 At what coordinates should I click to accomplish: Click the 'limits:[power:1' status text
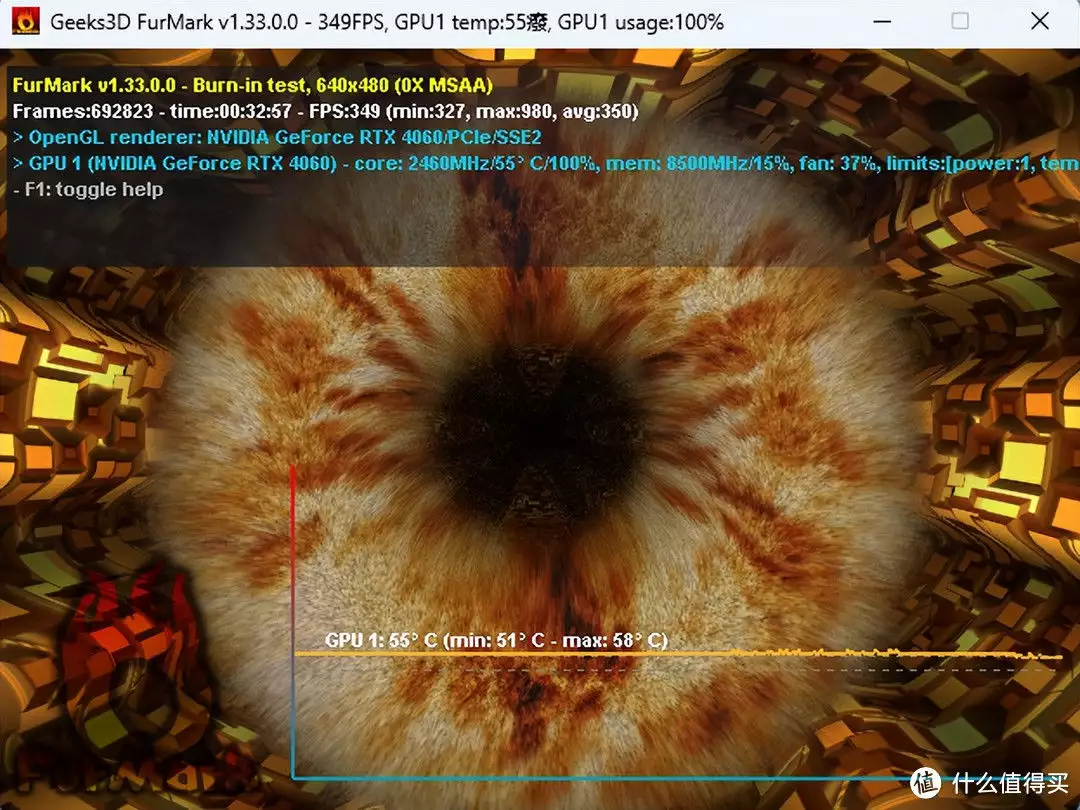(x=958, y=163)
